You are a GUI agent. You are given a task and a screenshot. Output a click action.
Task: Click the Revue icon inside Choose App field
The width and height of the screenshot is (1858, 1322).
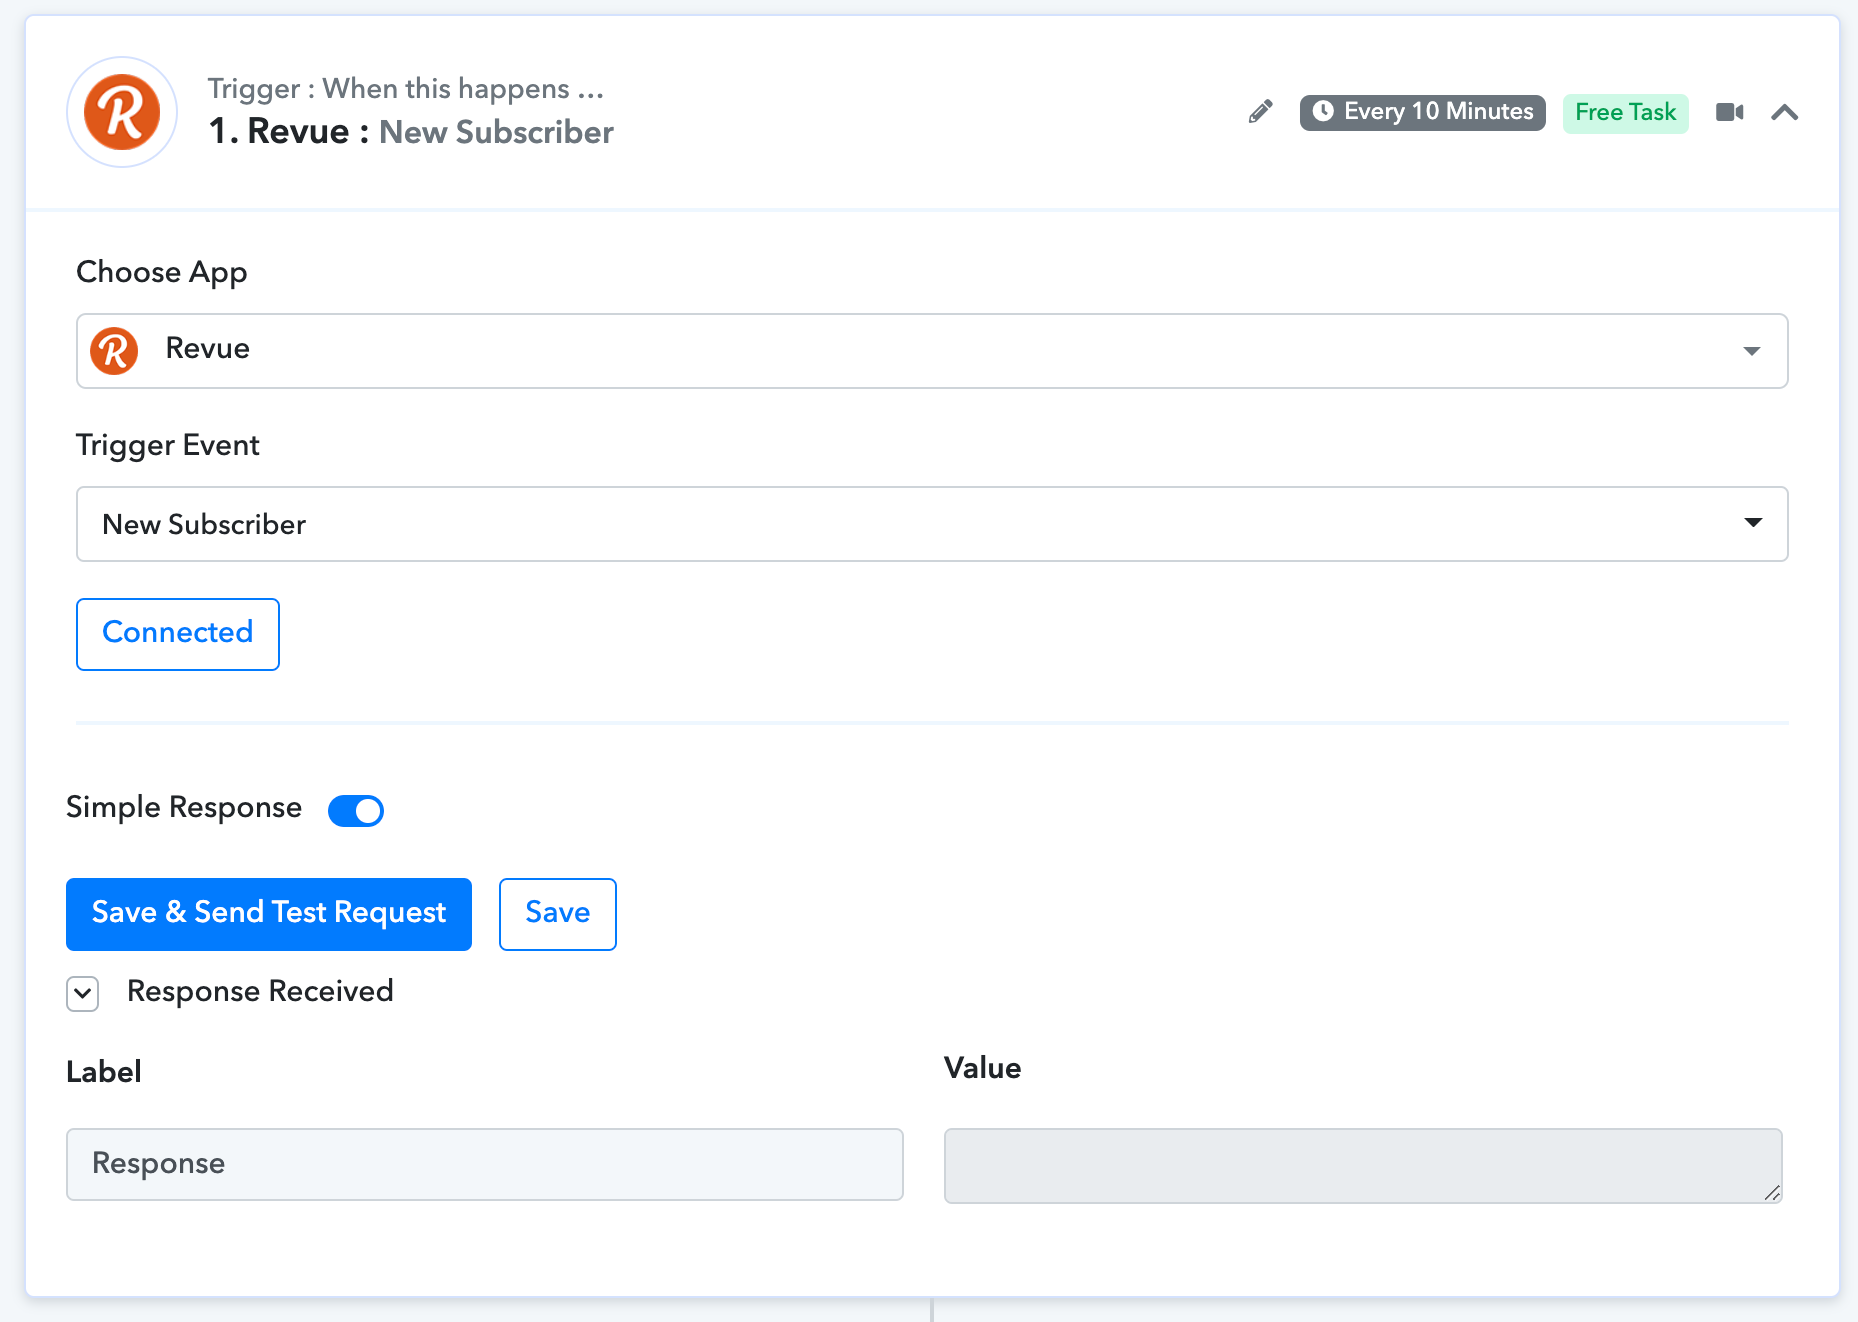pos(114,351)
